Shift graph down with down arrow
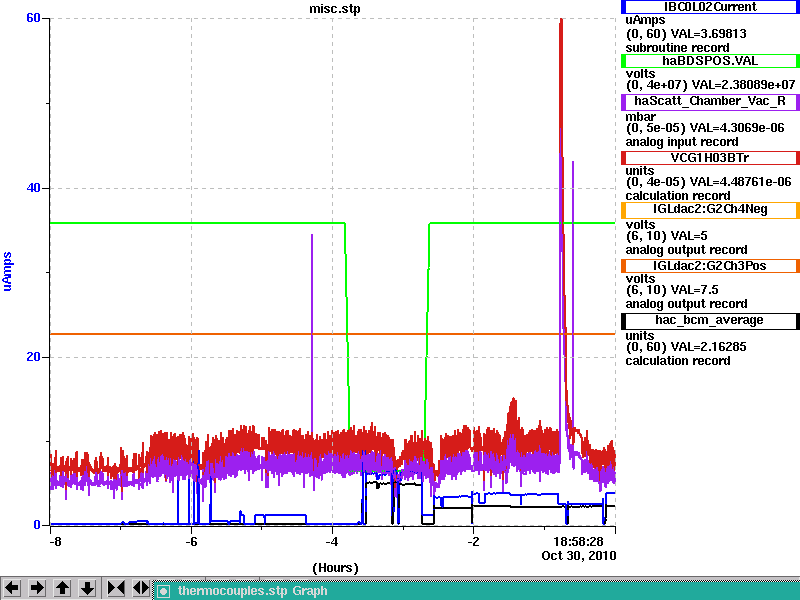This screenshot has height=600, width=800. pos(87,588)
